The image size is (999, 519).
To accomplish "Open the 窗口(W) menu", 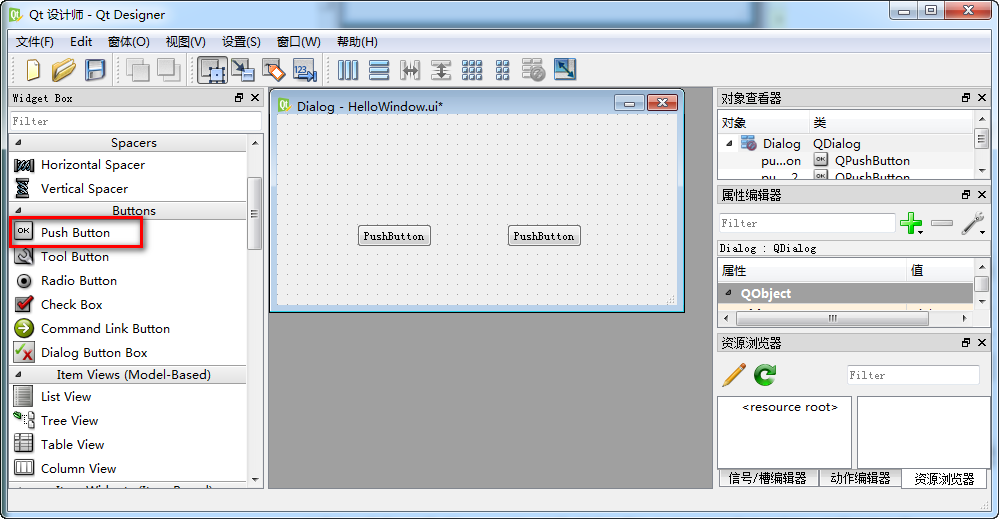I will (298, 42).
